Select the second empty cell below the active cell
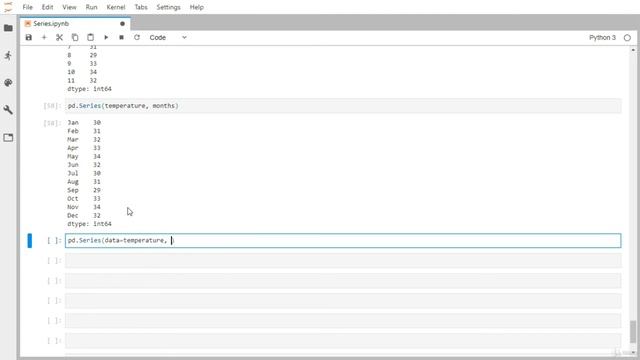 (x=343, y=280)
